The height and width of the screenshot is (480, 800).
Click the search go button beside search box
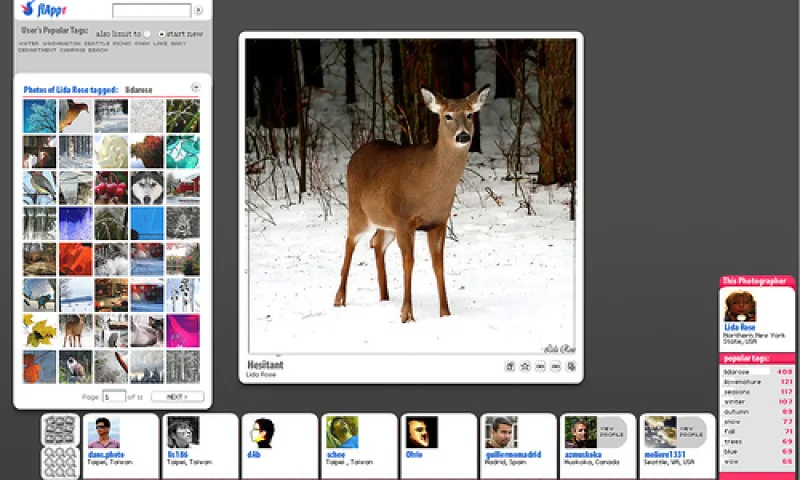[198, 10]
